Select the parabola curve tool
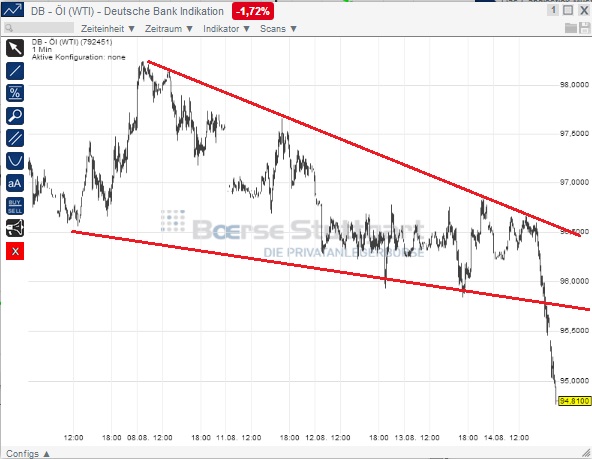 15,161
